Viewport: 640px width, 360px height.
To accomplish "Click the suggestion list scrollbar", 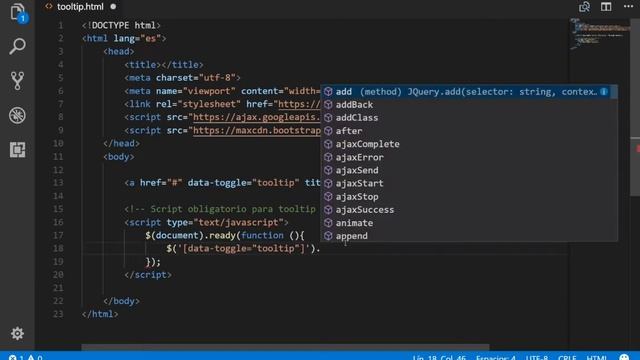I will 615,92.
